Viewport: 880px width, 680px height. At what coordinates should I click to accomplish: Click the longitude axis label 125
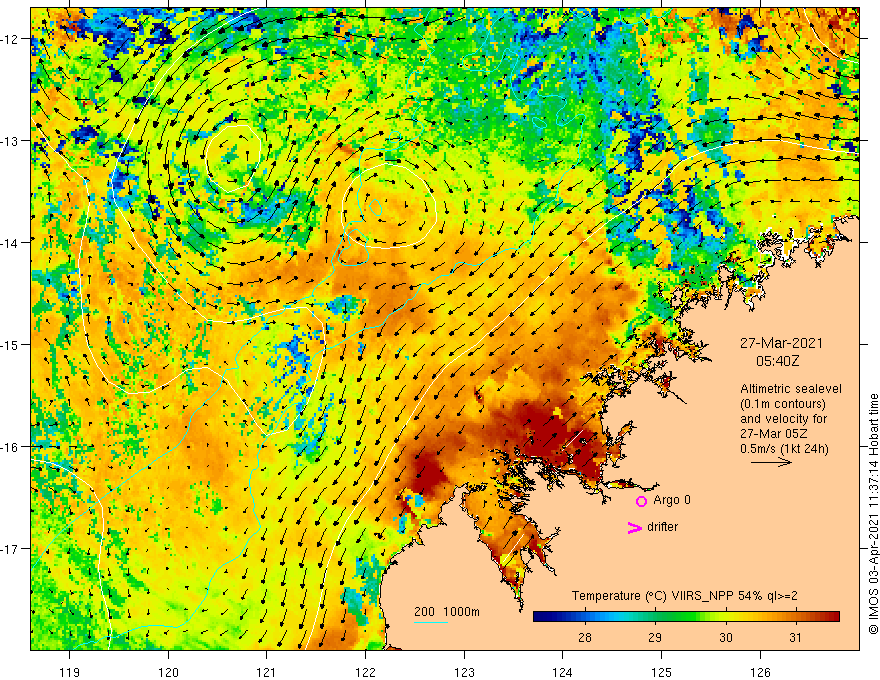coord(661,672)
